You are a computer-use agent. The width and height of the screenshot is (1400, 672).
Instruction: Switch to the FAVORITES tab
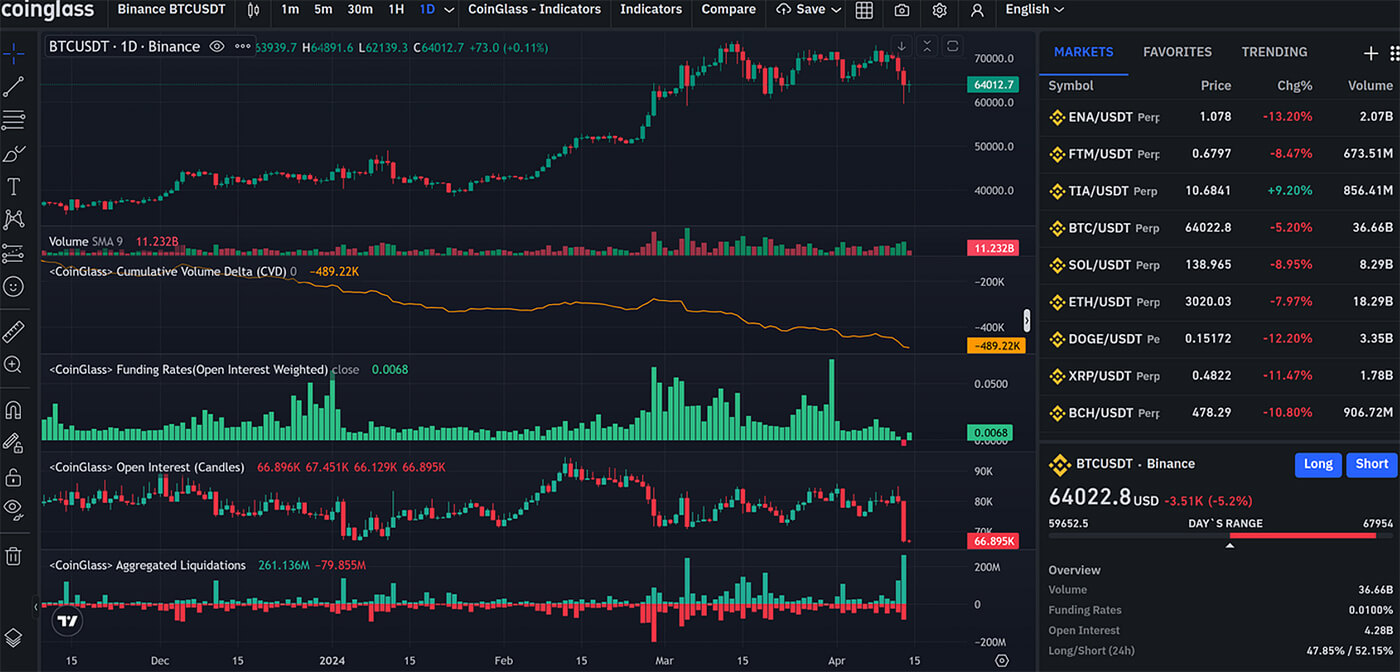pyautogui.click(x=1177, y=52)
